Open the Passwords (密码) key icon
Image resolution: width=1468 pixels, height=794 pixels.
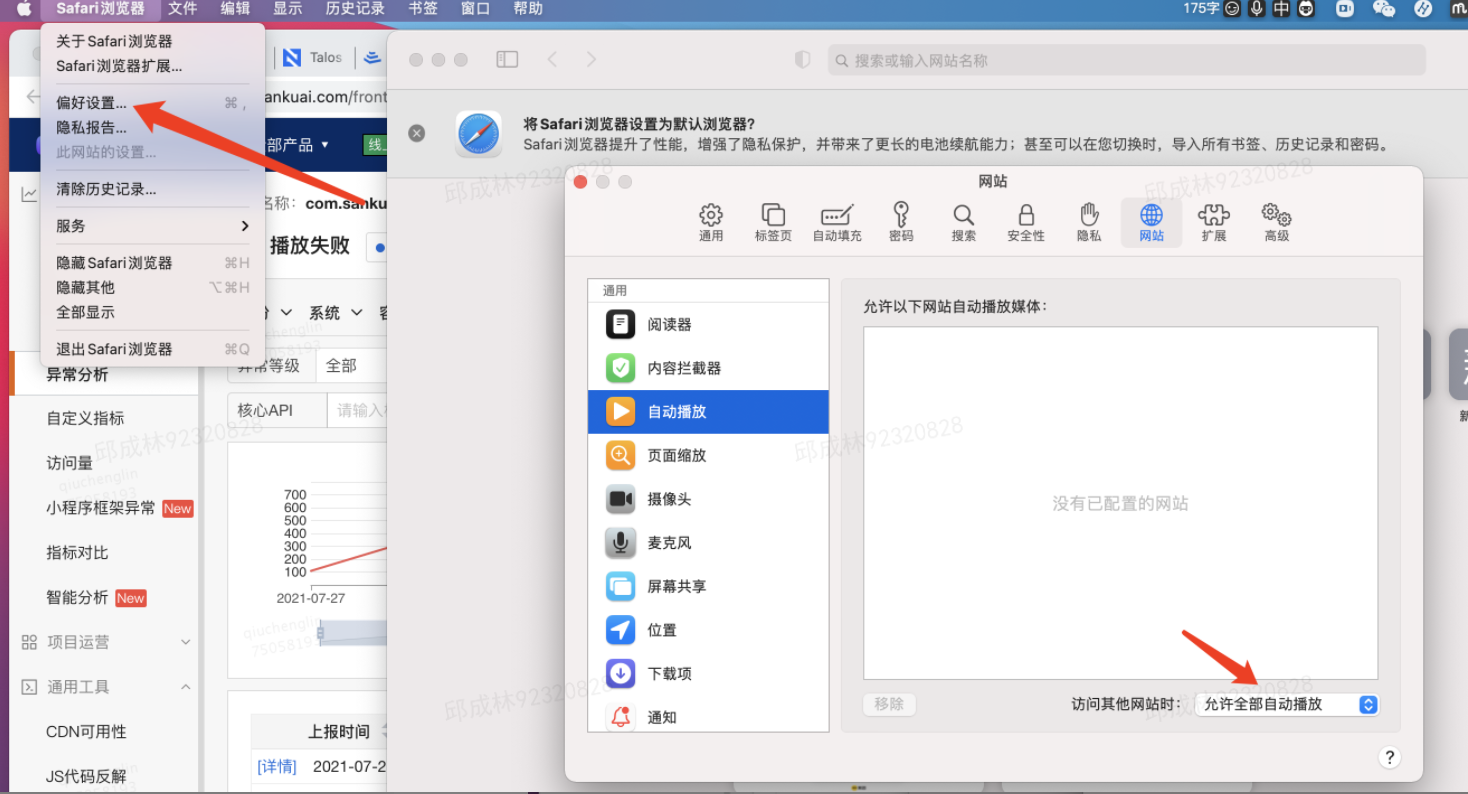tap(901, 222)
